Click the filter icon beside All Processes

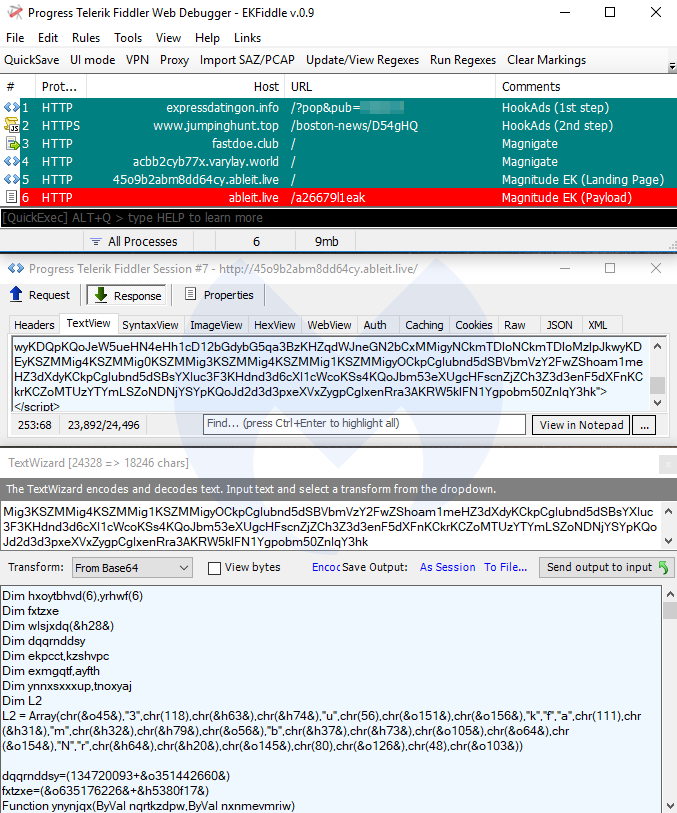95,241
